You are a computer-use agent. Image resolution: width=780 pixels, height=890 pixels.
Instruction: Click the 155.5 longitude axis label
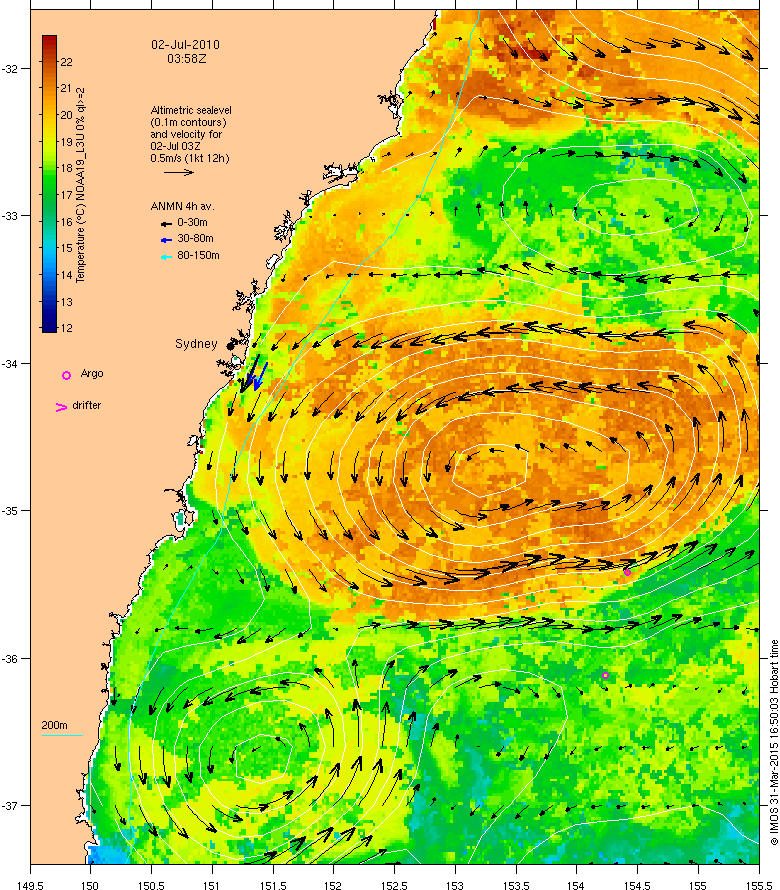pos(759,885)
